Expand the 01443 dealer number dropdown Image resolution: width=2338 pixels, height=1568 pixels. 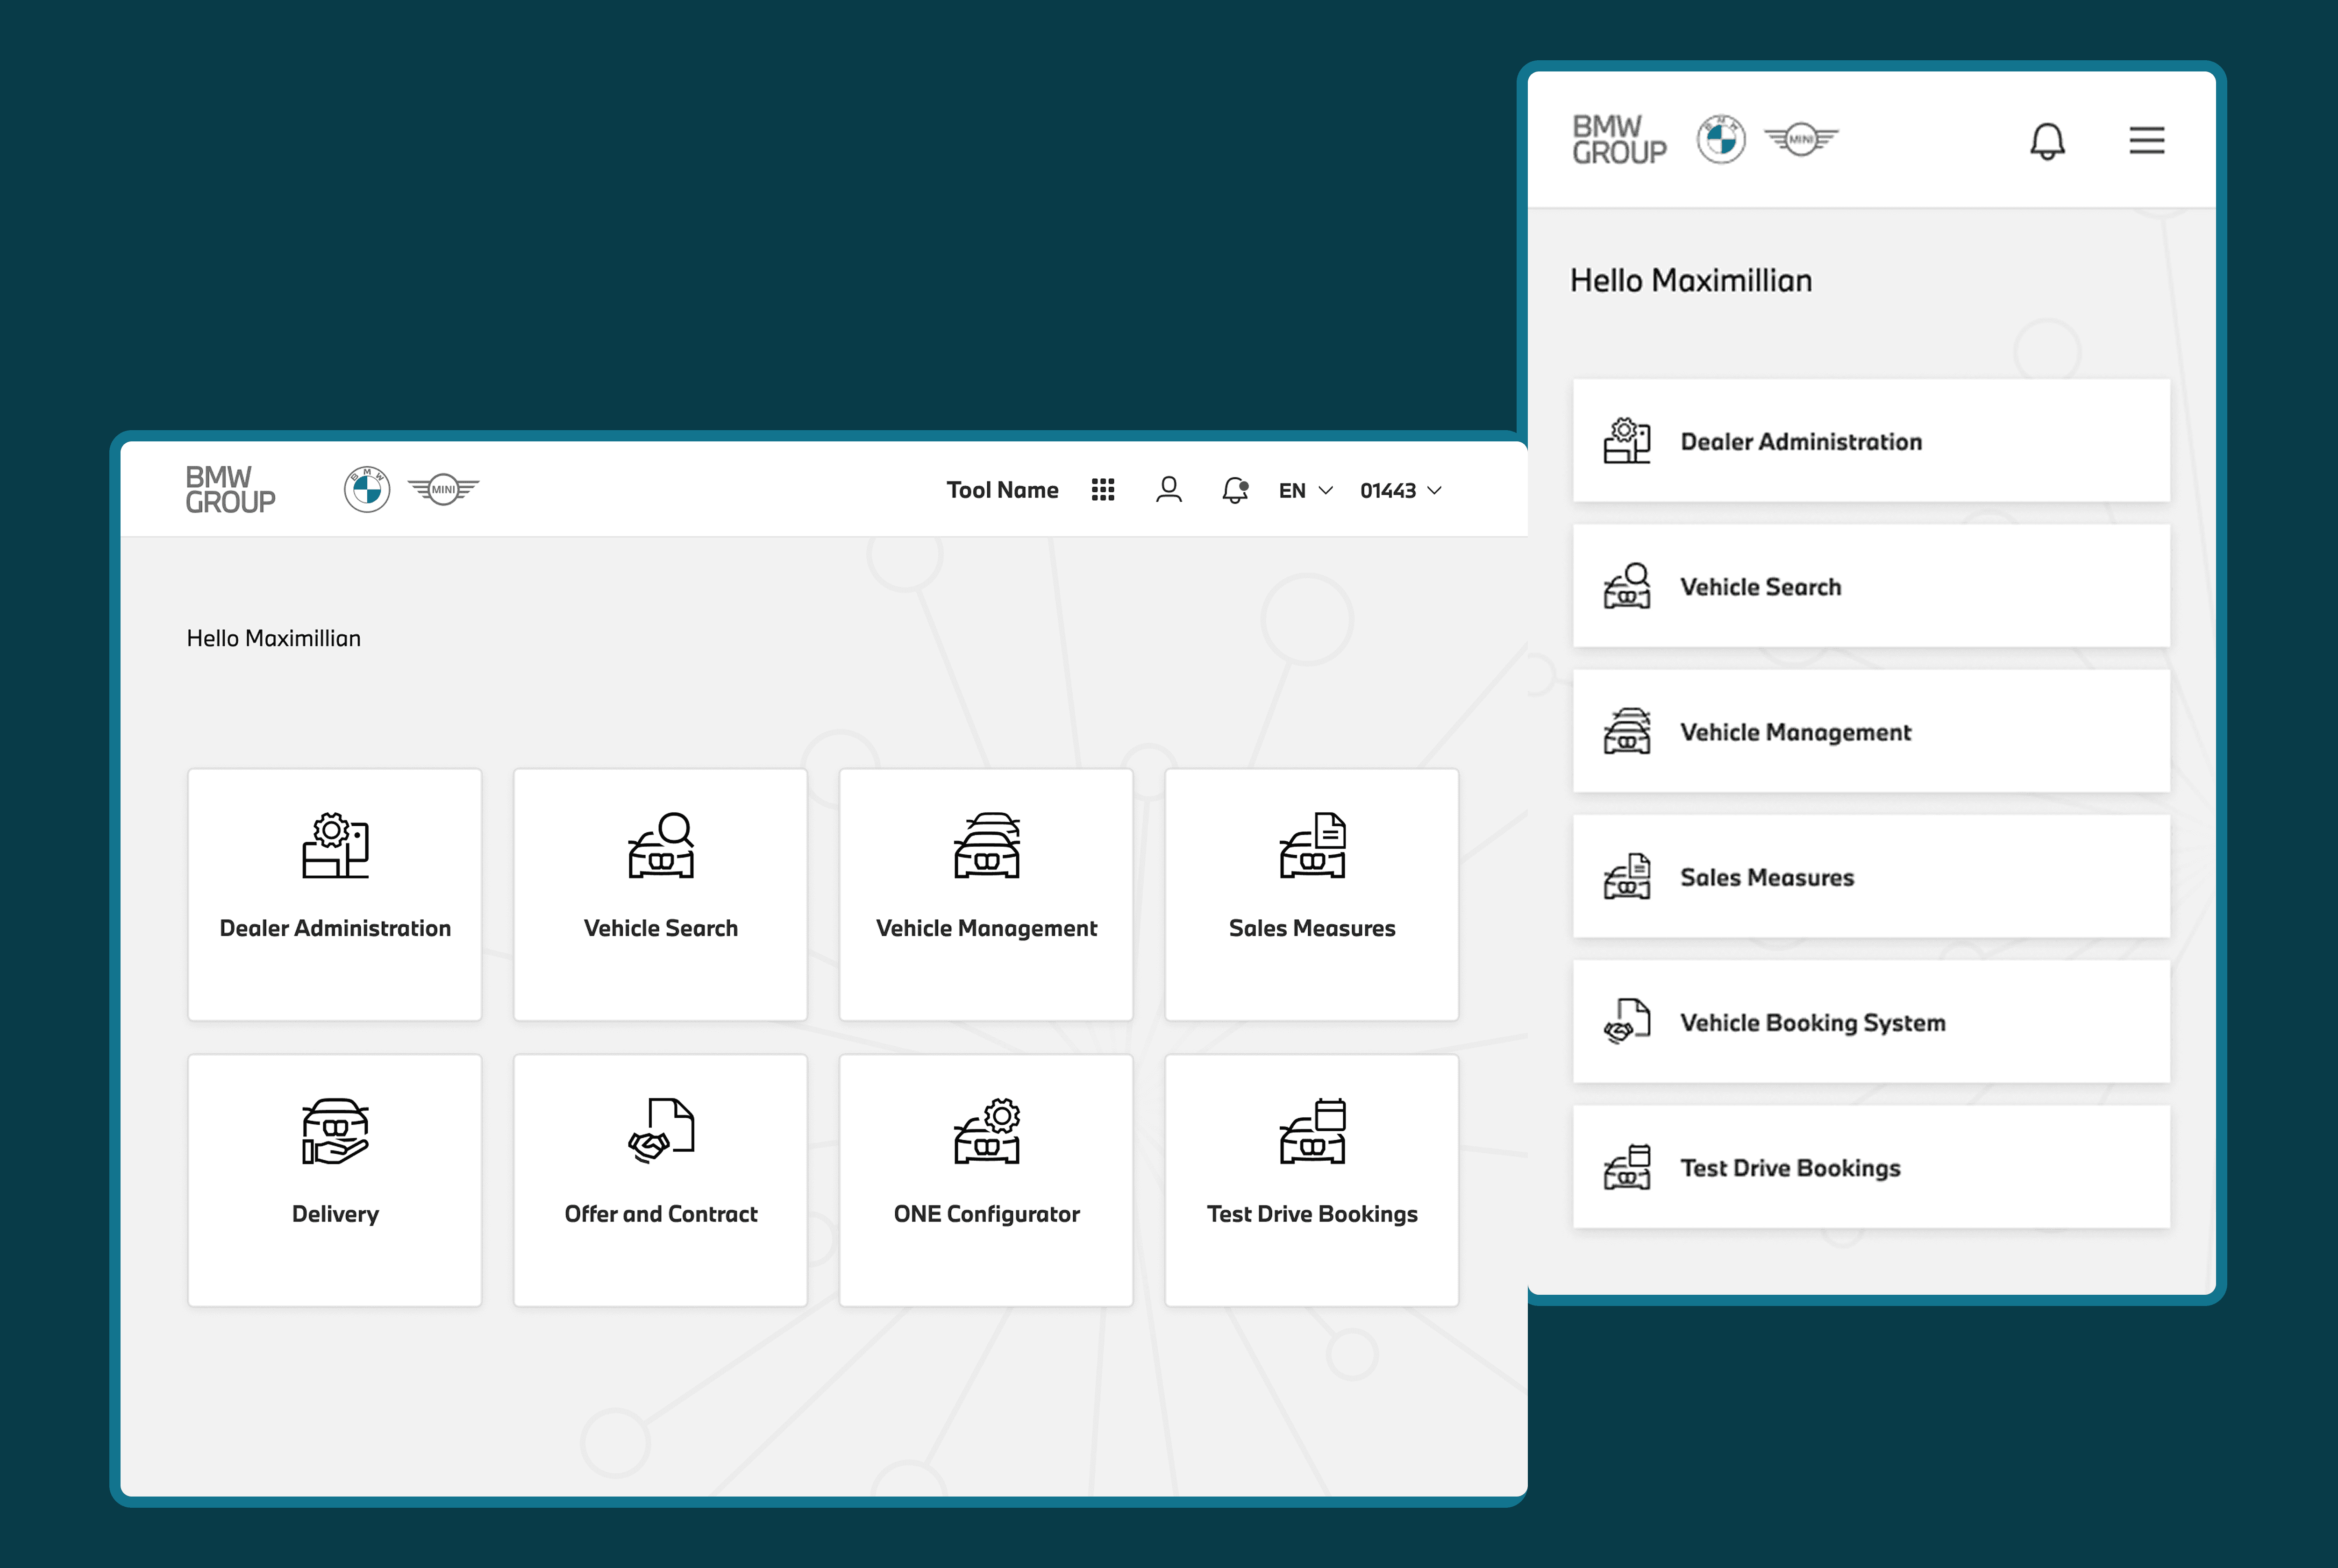[x=1400, y=491]
